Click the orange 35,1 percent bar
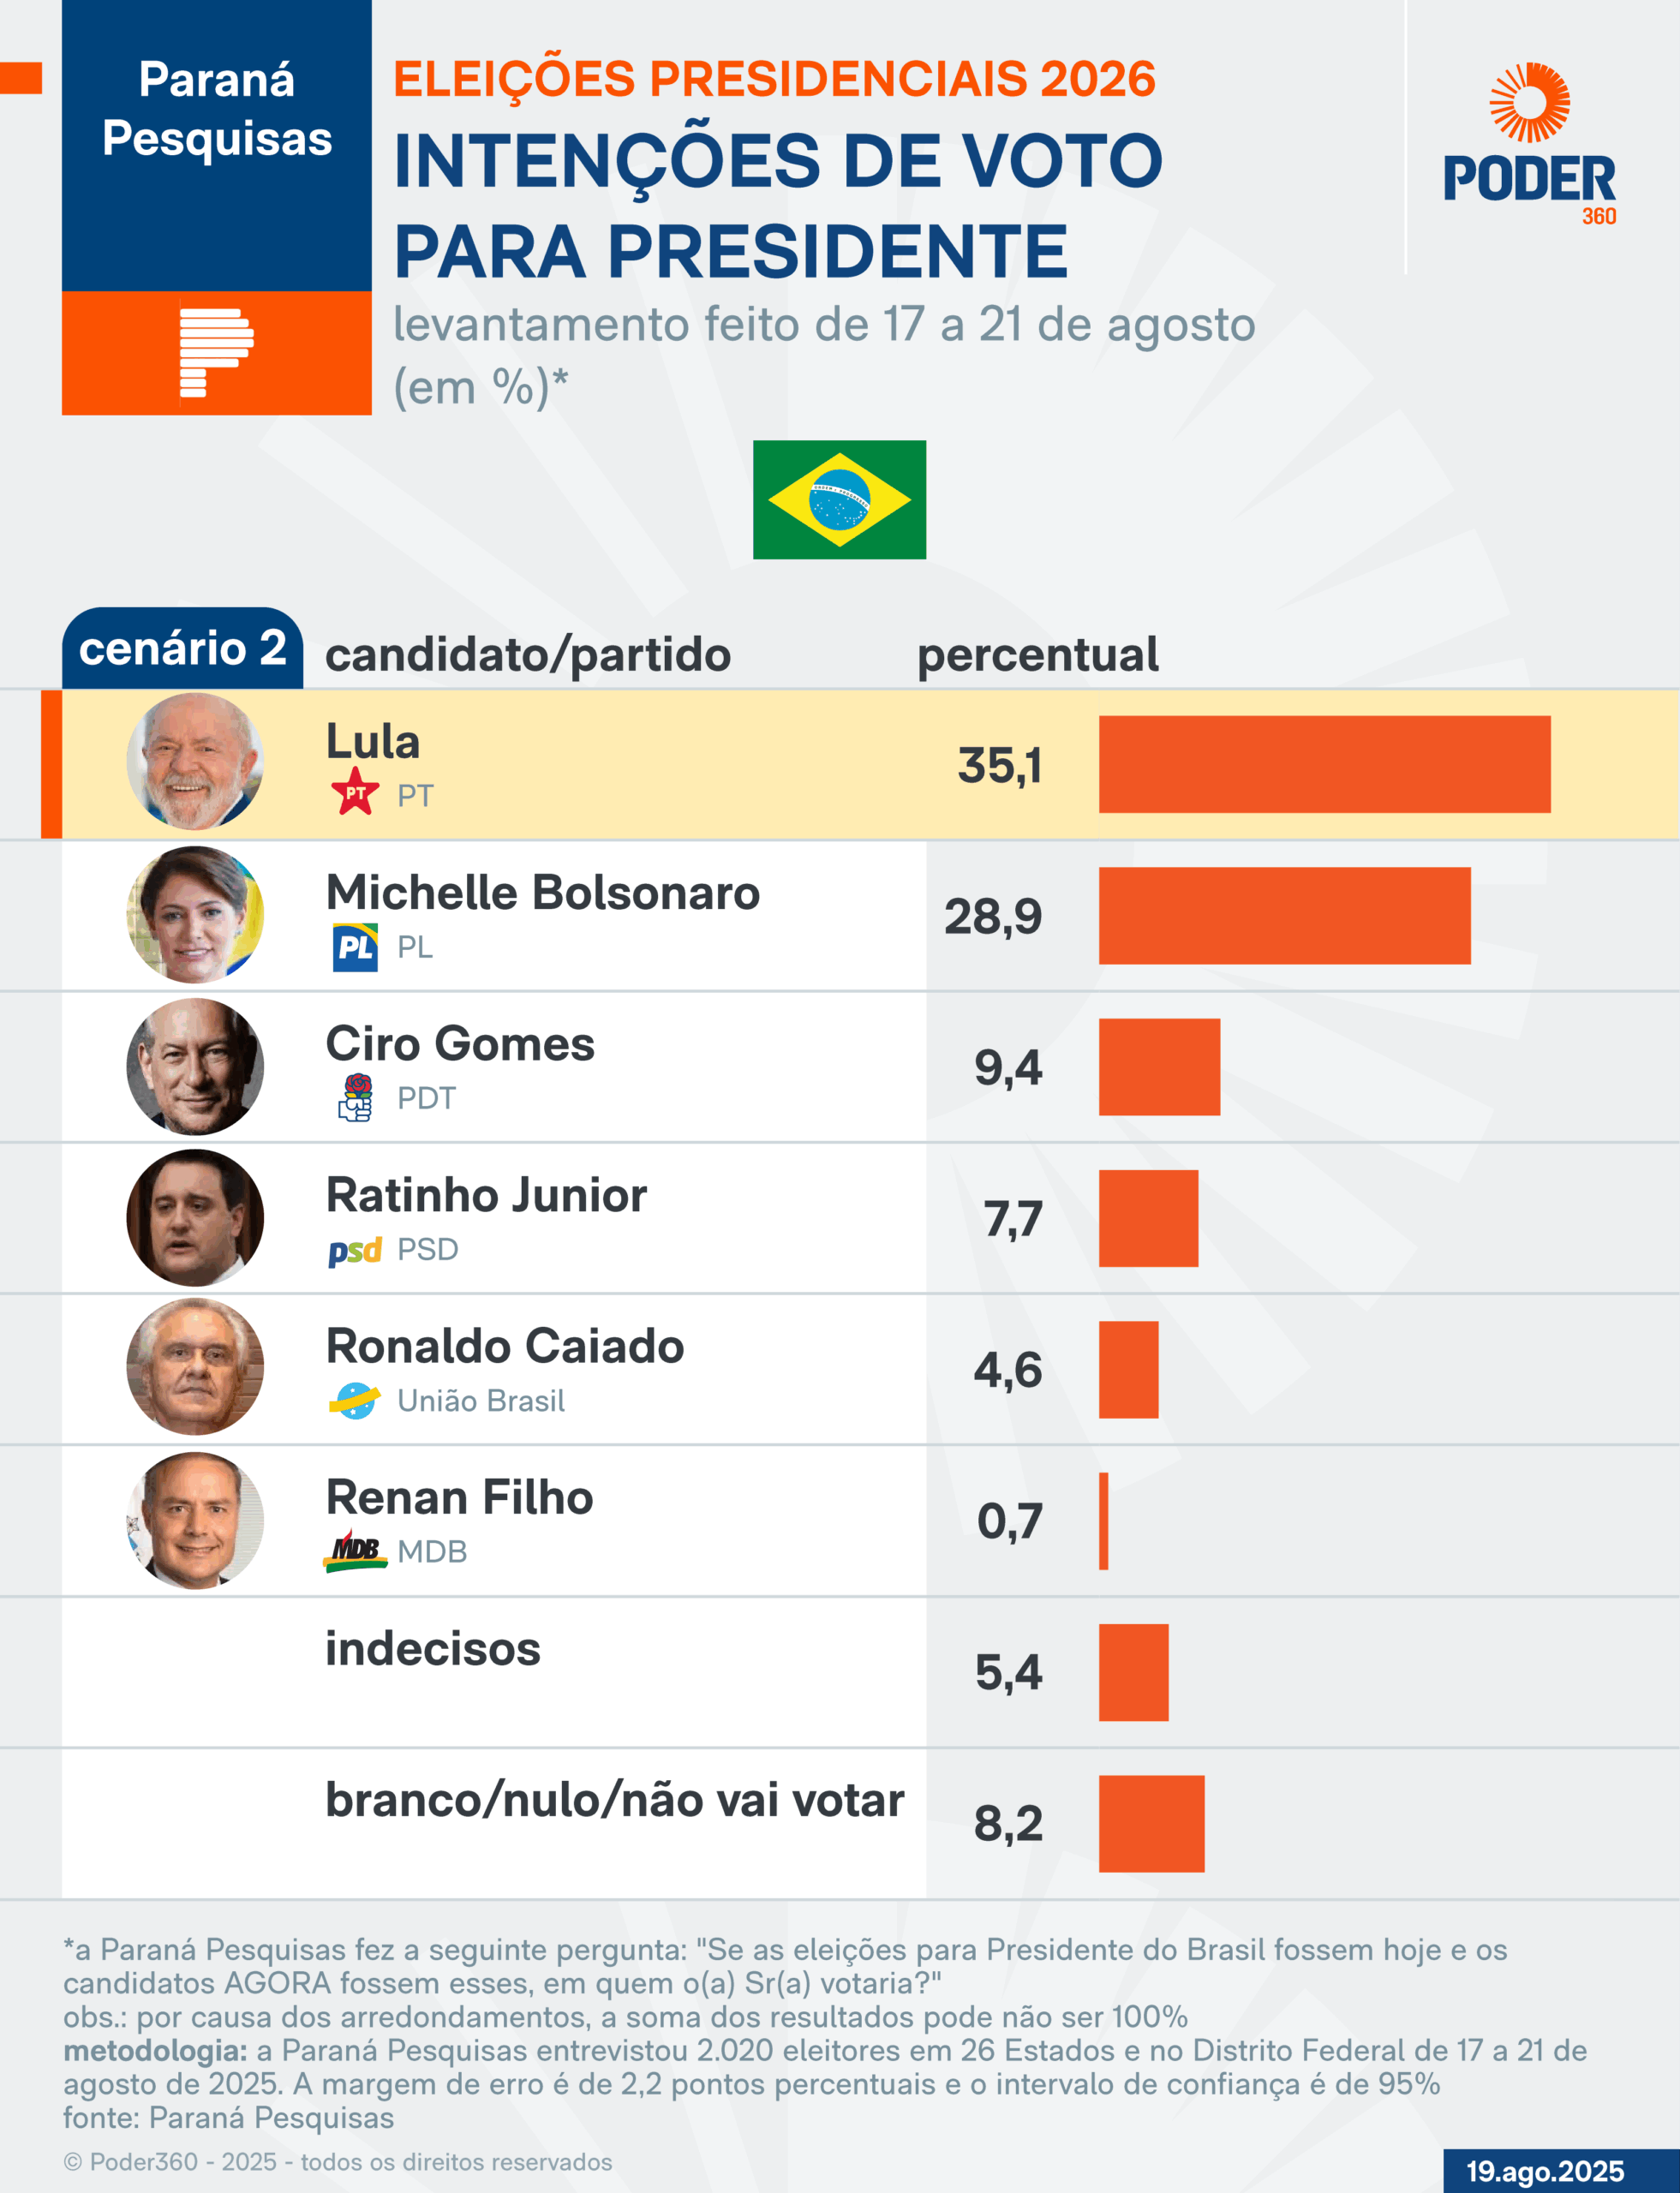The width and height of the screenshot is (1680, 2193). [x=1324, y=764]
